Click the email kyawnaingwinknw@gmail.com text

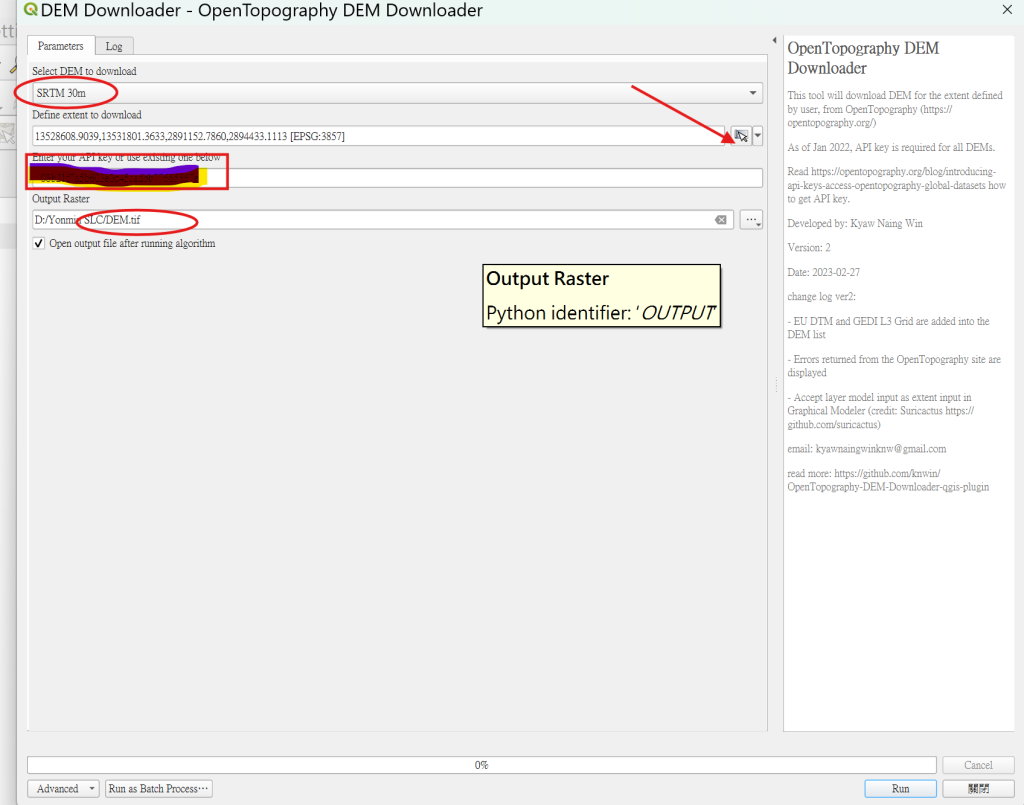(x=867, y=449)
